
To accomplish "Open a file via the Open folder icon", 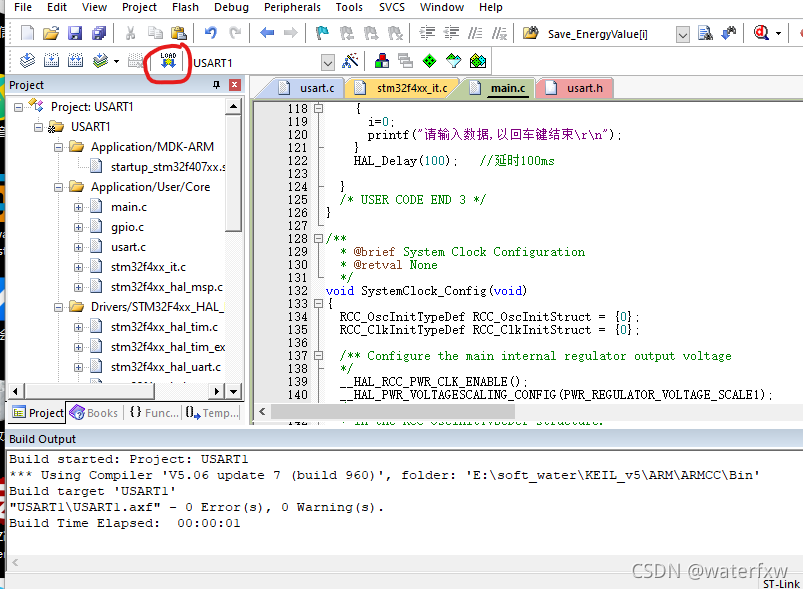I will click(51, 33).
